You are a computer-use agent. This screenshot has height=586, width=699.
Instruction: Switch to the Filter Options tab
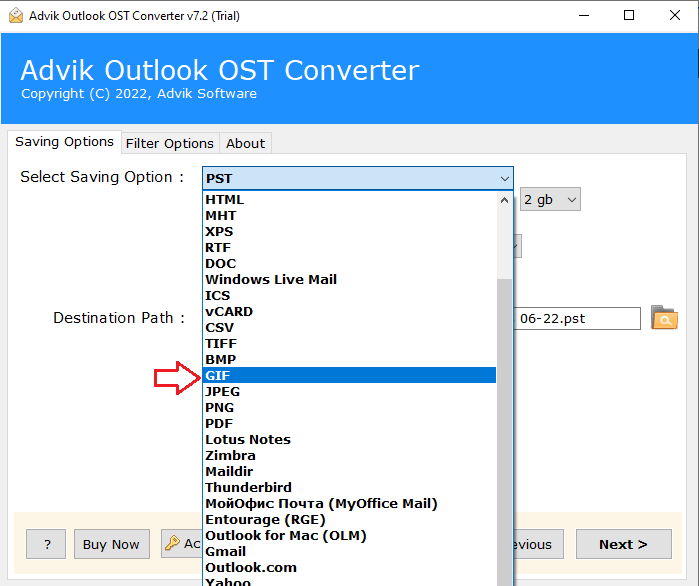coord(170,143)
